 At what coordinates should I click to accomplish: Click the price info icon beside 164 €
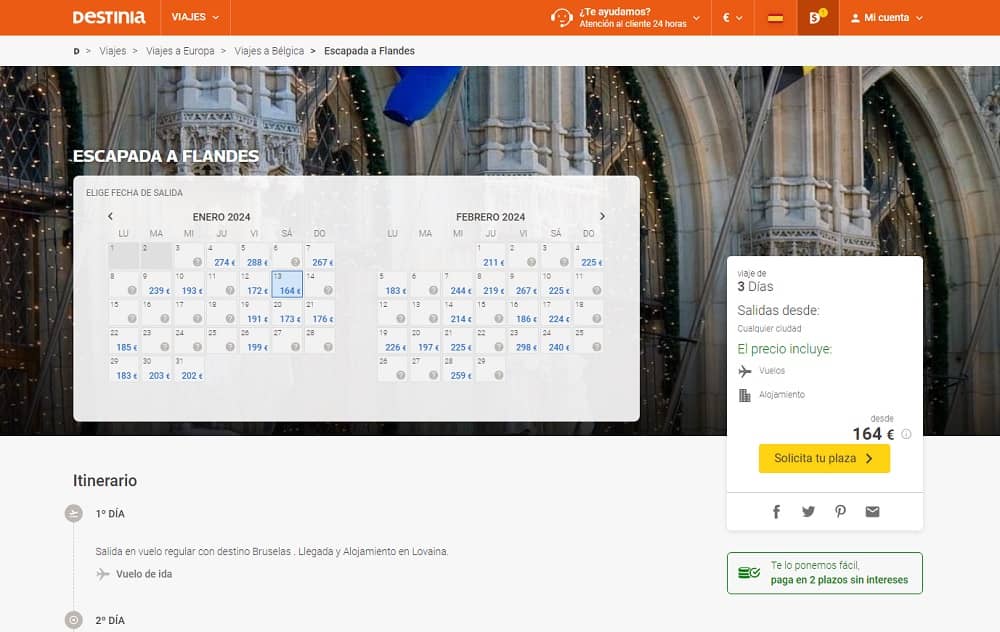point(906,434)
